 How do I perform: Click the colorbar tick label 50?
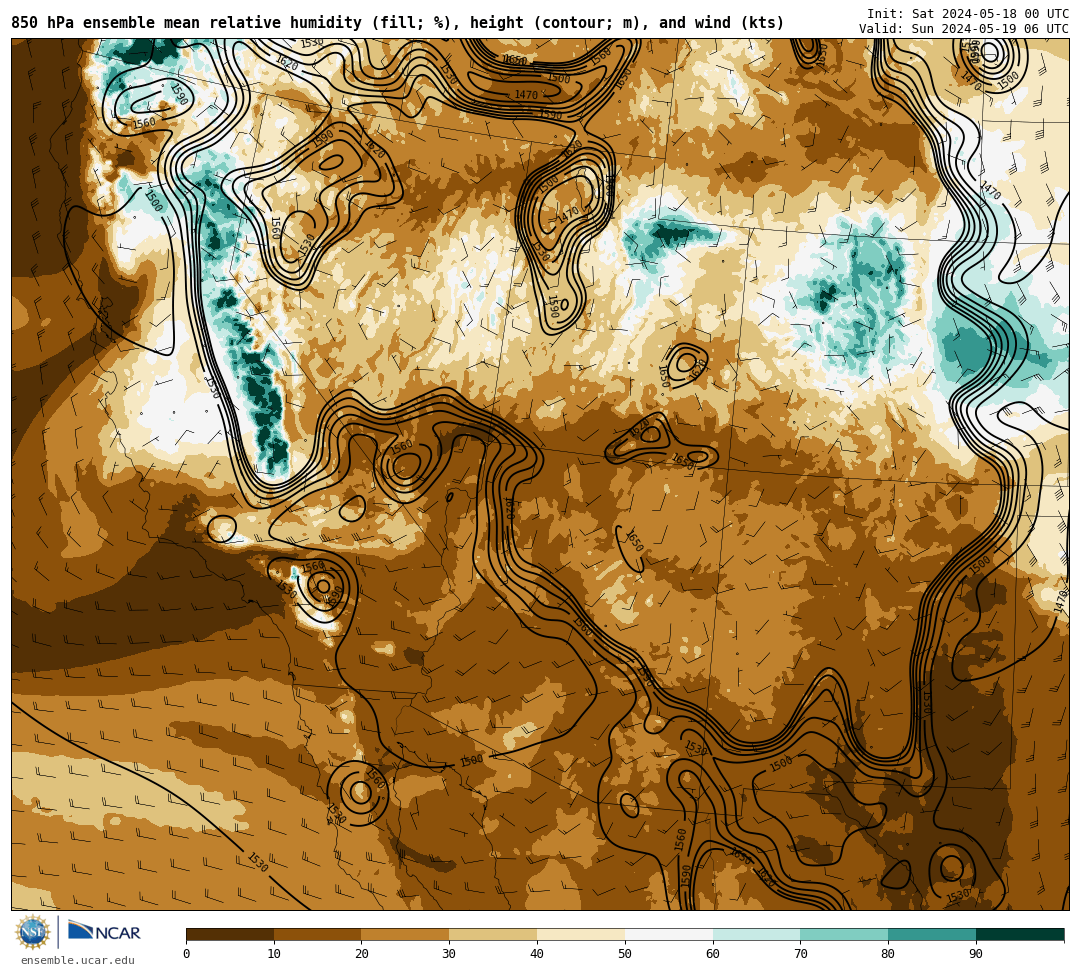[x=625, y=954]
